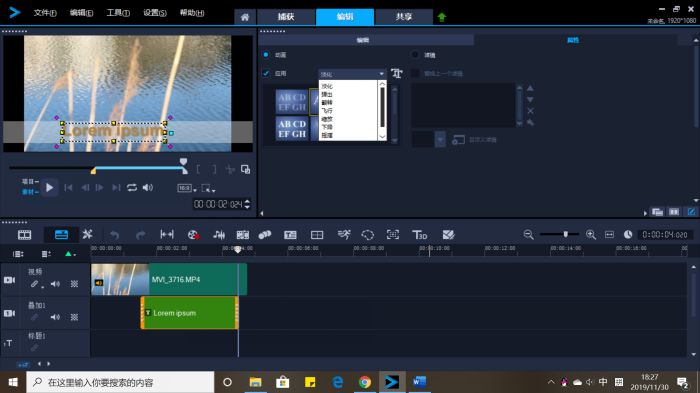Open the preview resize/crop mode dropdown
The height and width of the screenshot is (393, 700).
point(208,188)
